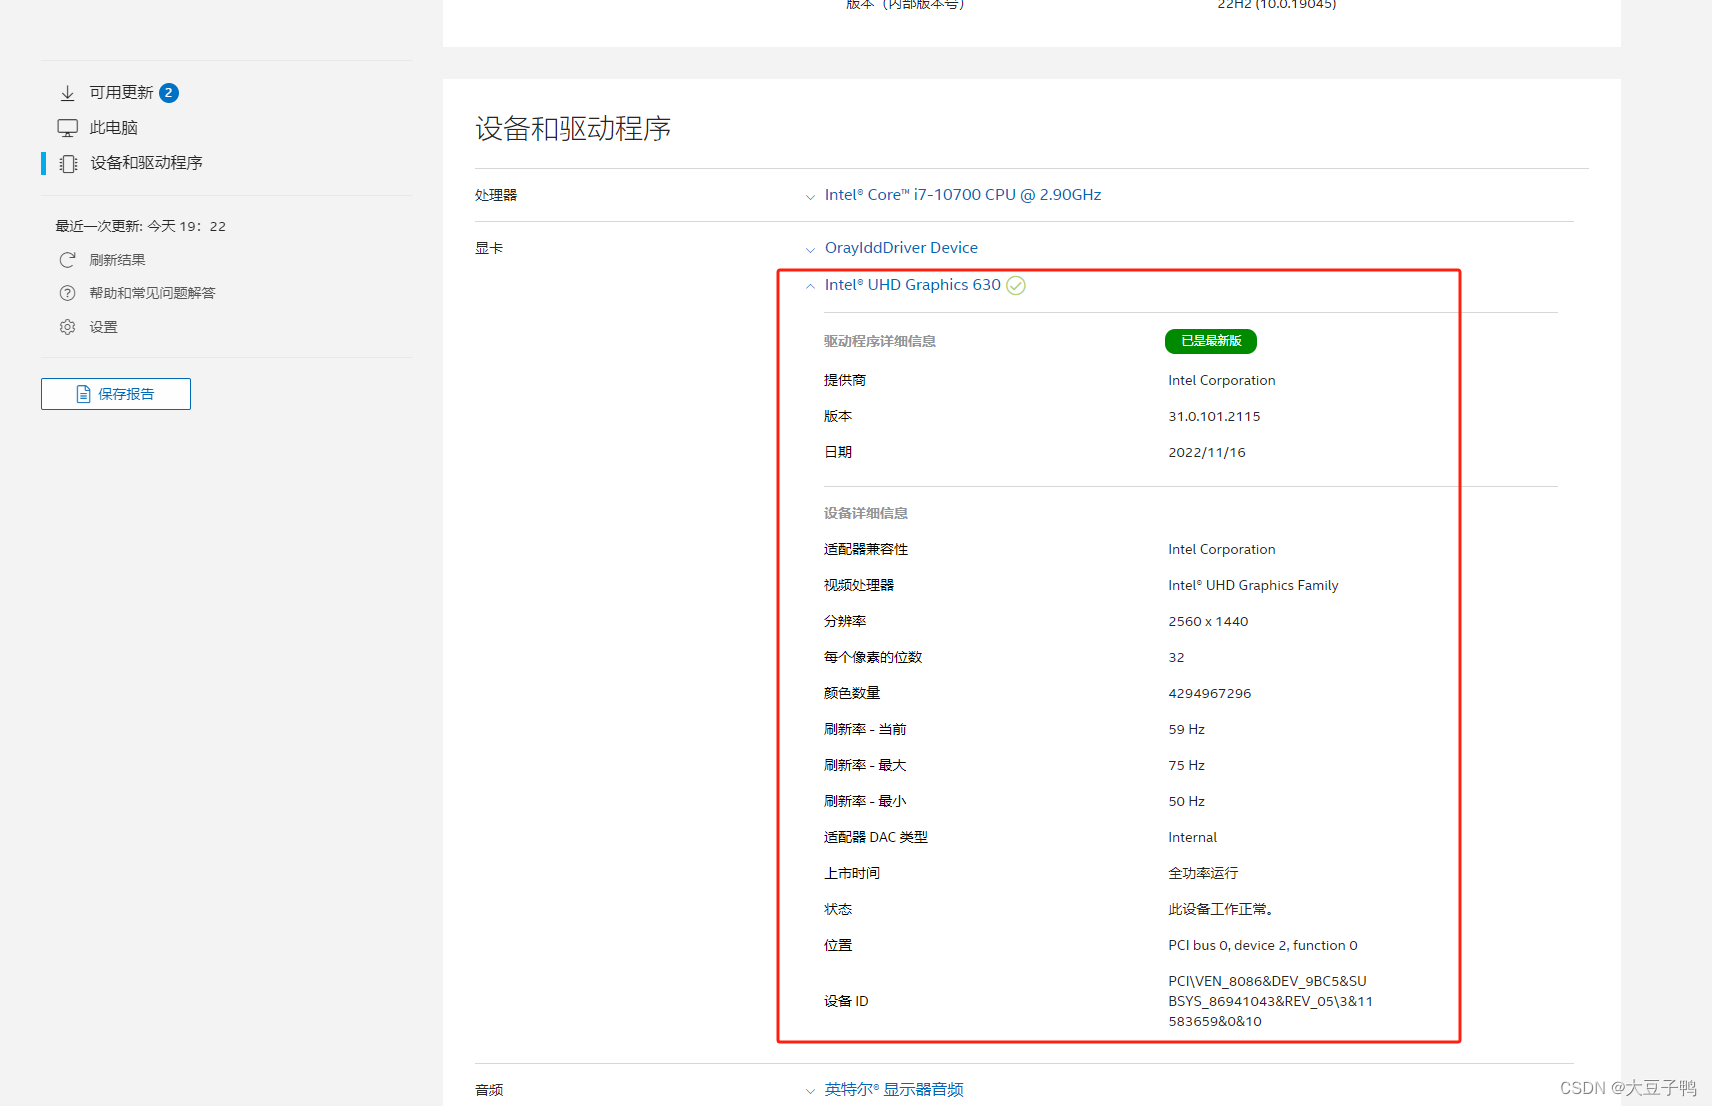
Task: Click OrayIddDriver Device link
Action: [901, 248]
